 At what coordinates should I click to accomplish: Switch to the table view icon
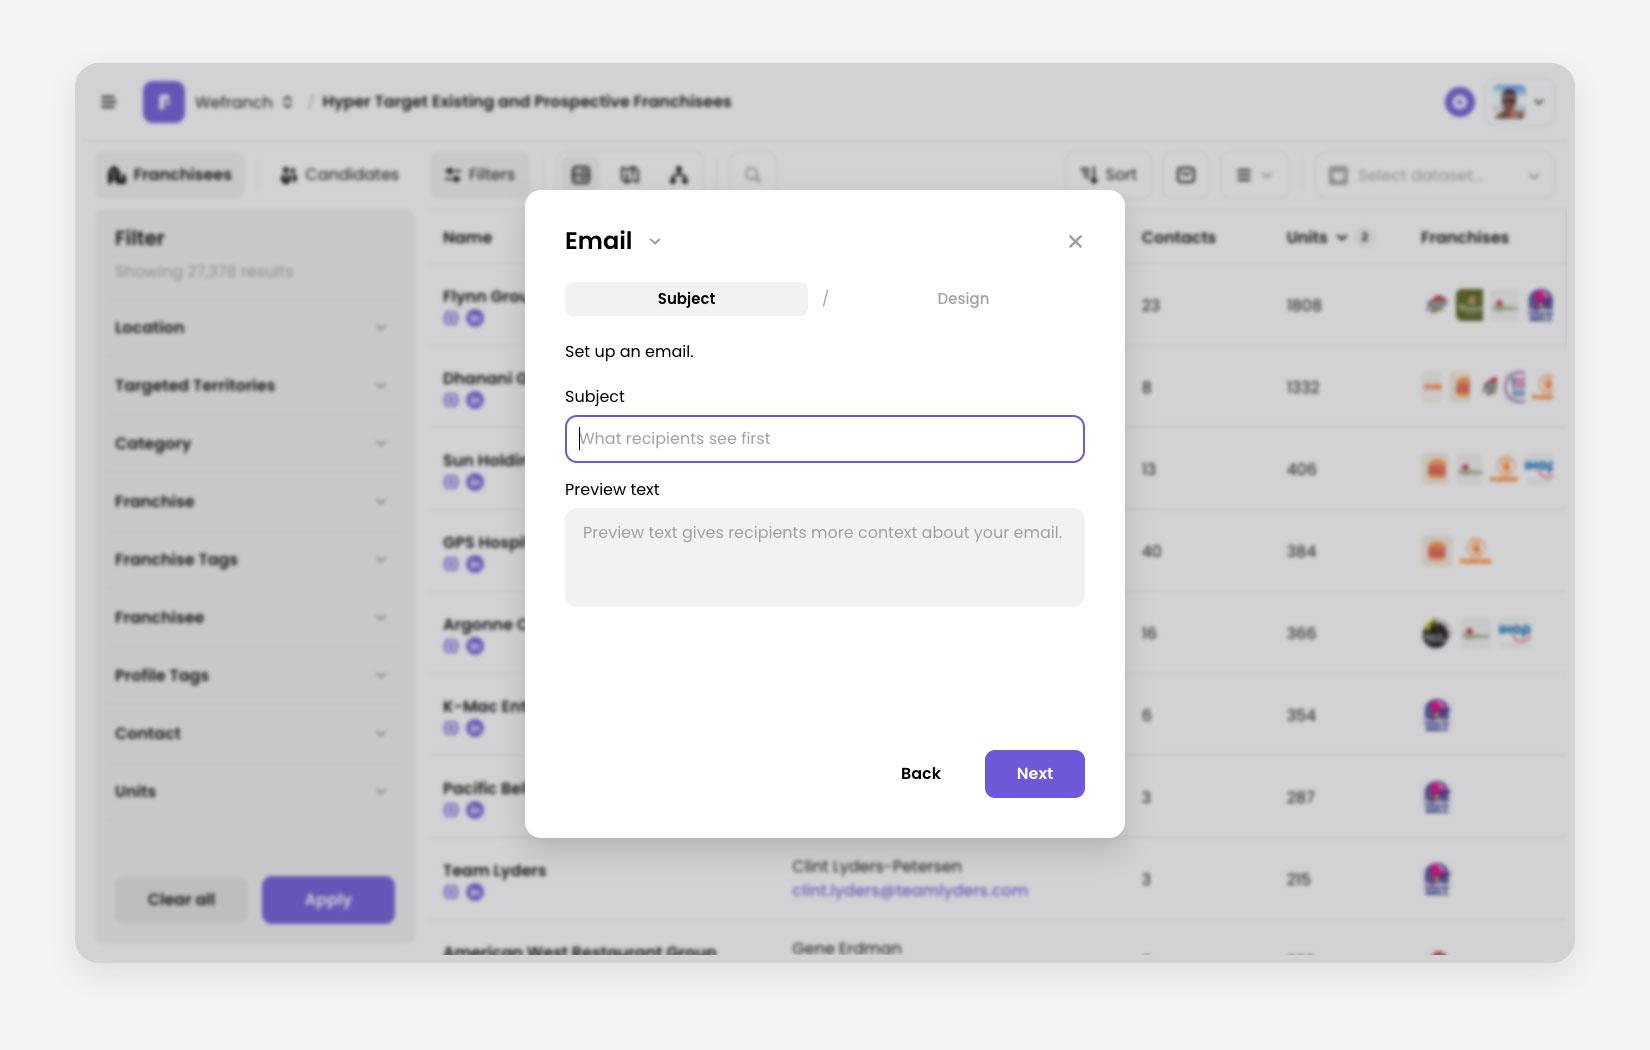coord(581,175)
